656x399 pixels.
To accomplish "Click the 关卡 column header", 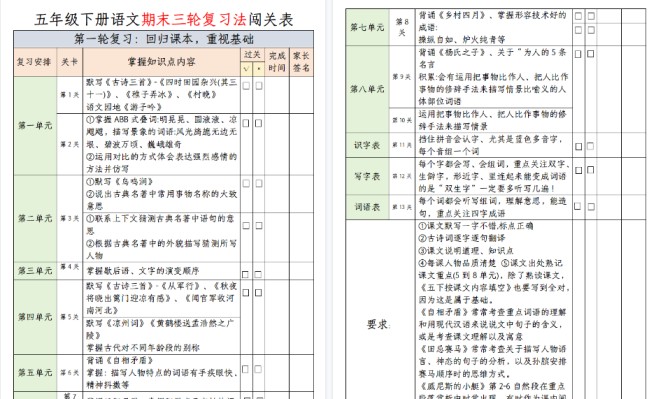I will 69,62.
